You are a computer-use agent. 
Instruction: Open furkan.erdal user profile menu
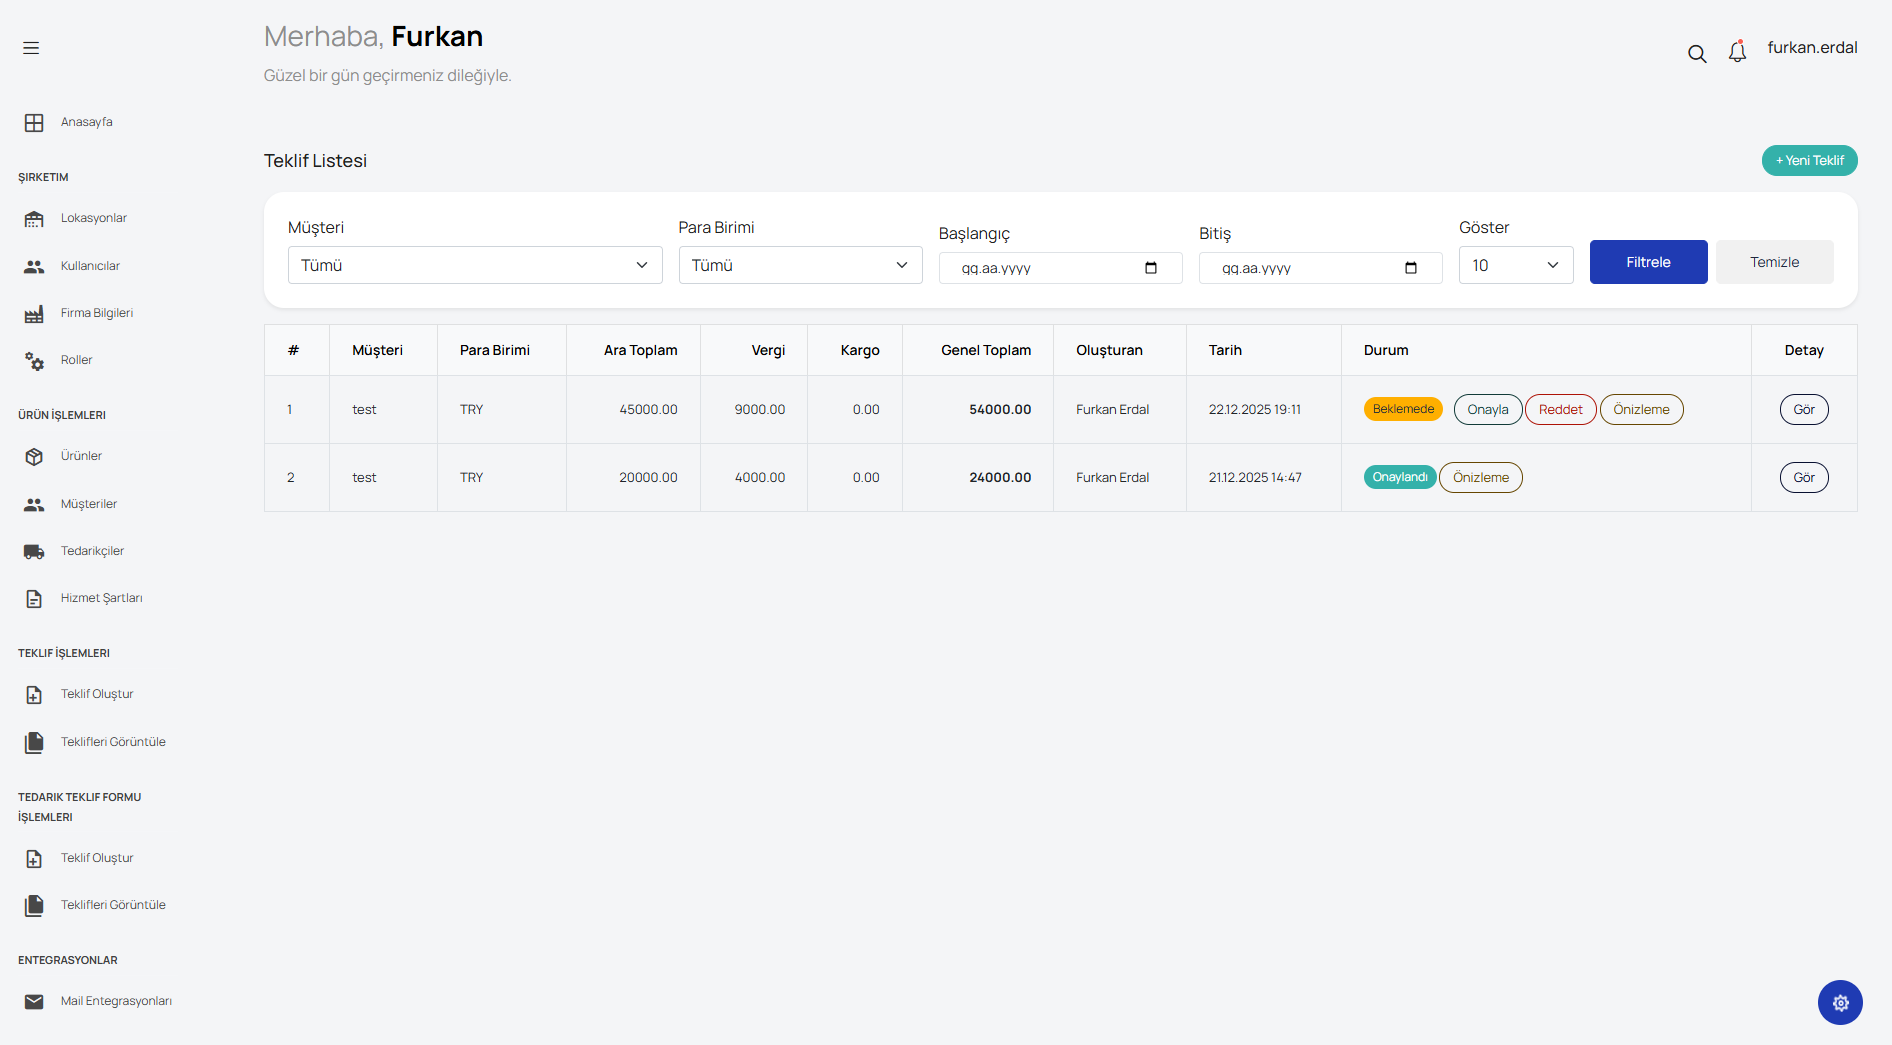pos(1812,48)
